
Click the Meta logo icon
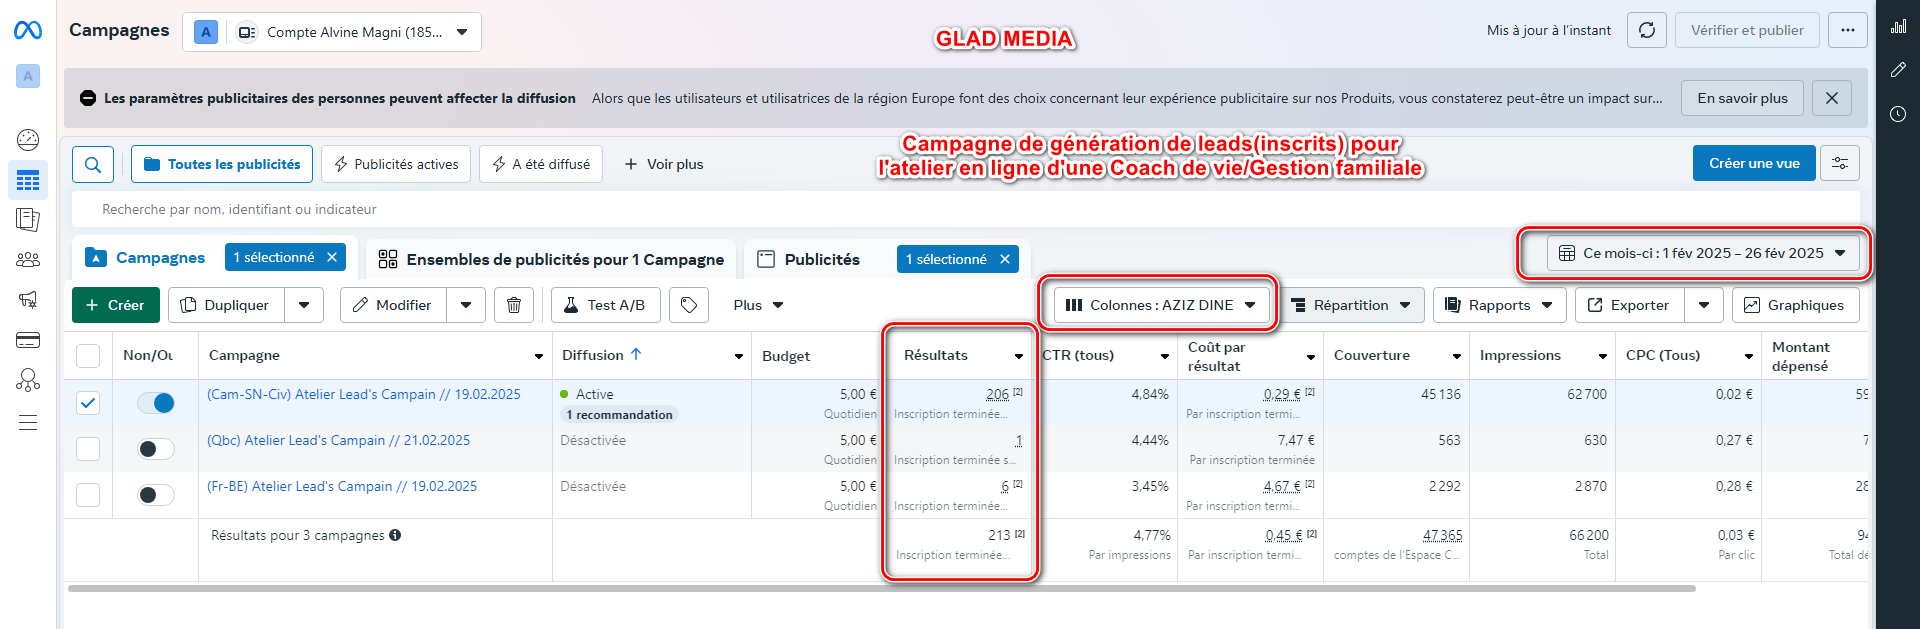tap(28, 31)
